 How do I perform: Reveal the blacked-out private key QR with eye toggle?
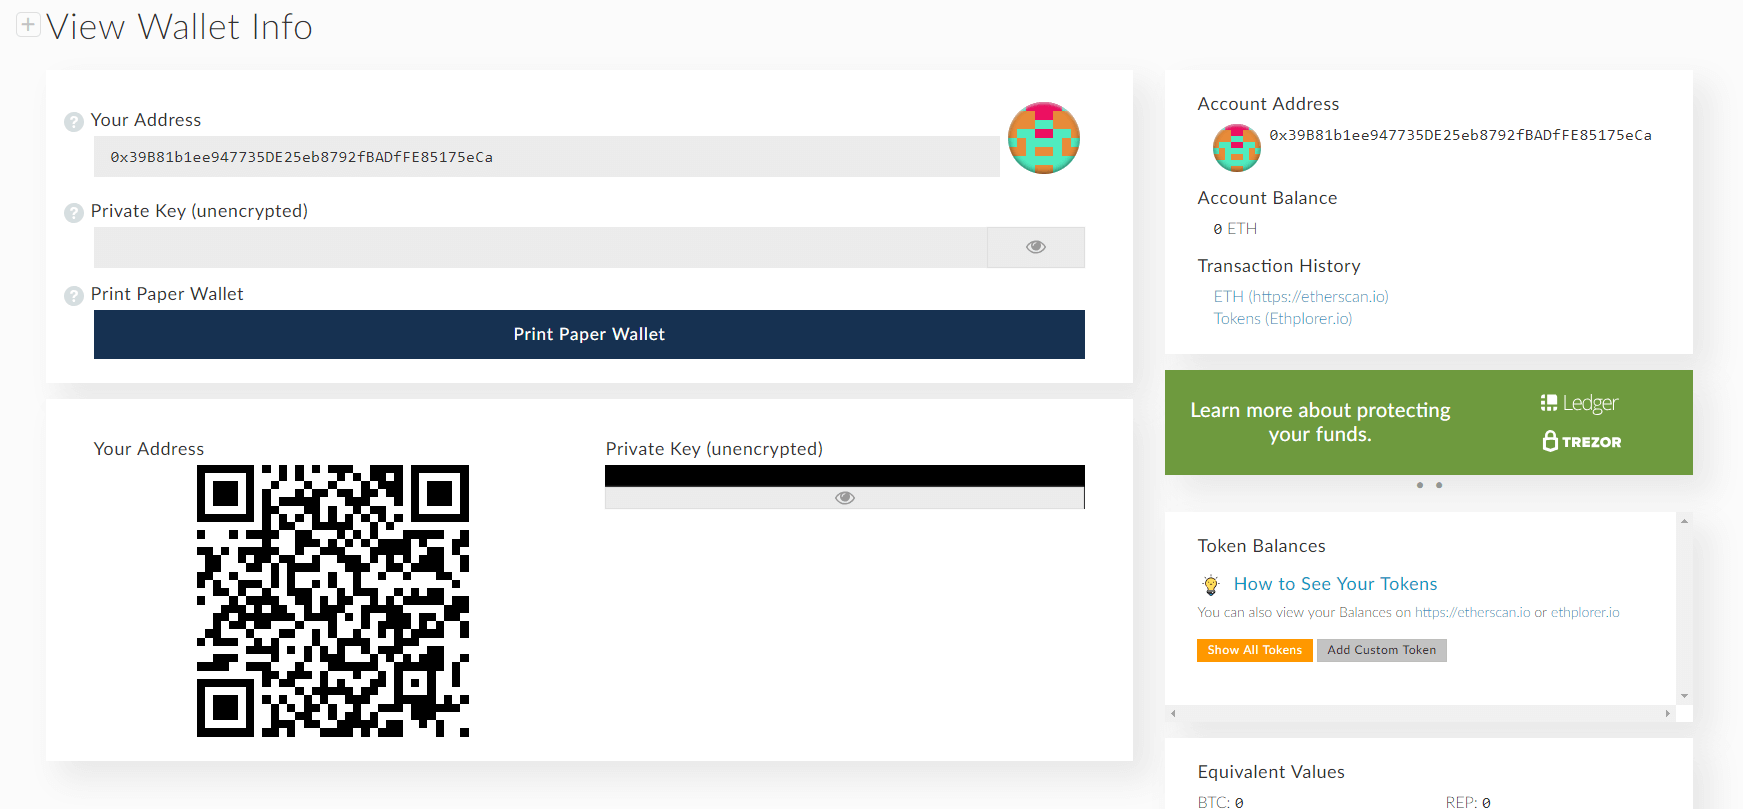tap(844, 498)
